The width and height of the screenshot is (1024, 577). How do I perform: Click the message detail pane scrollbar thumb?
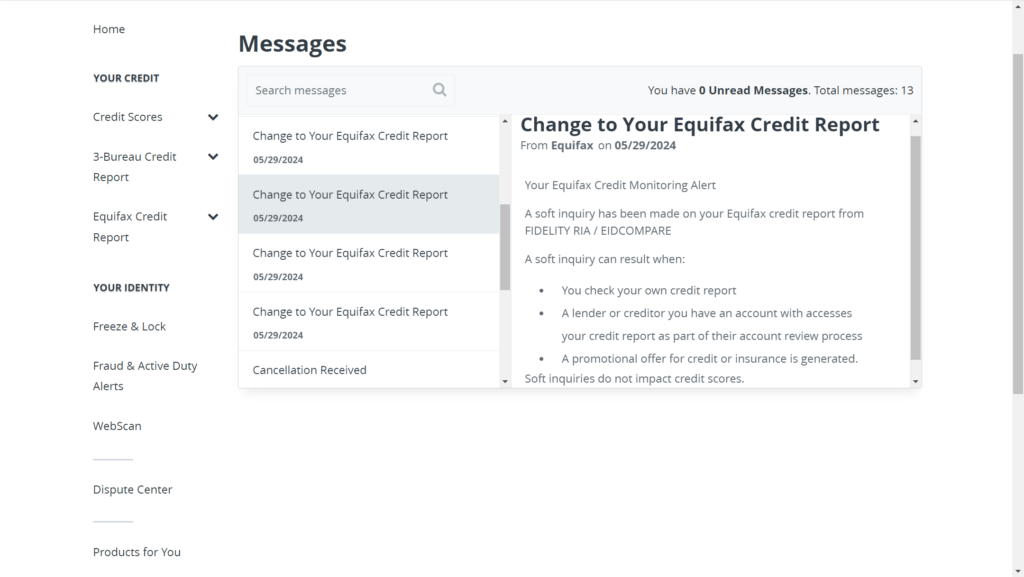pyautogui.click(x=916, y=248)
